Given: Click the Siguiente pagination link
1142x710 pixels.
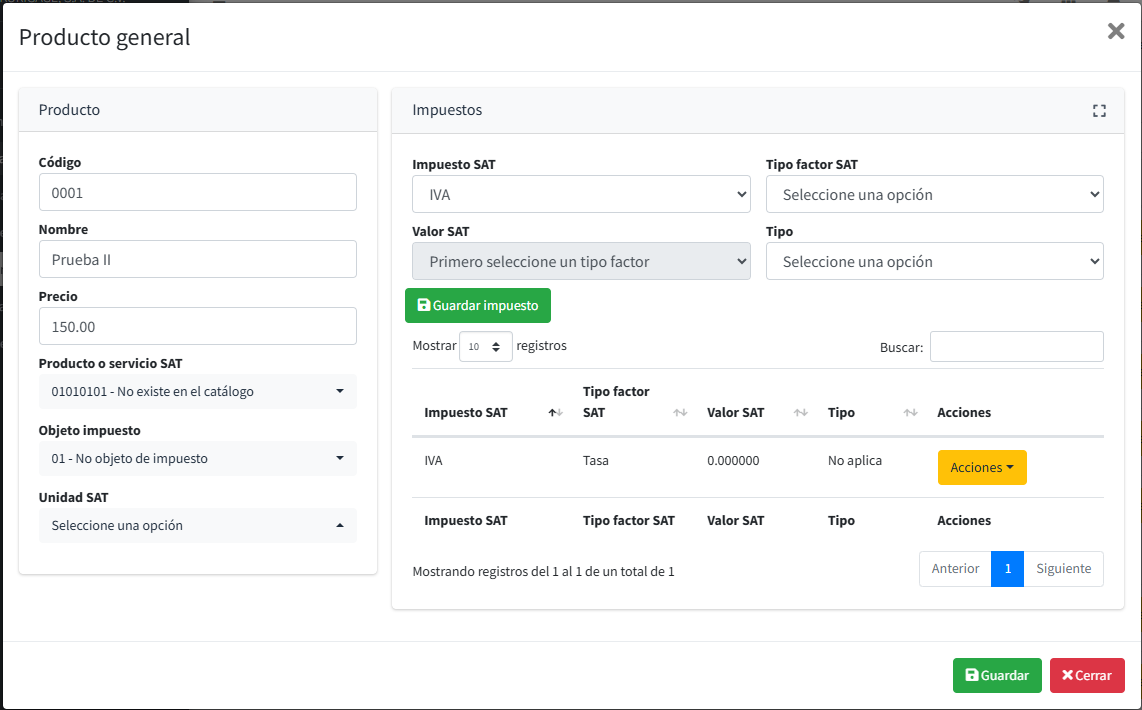Looking at the screenshot, I should click(x=1063, y=568).
